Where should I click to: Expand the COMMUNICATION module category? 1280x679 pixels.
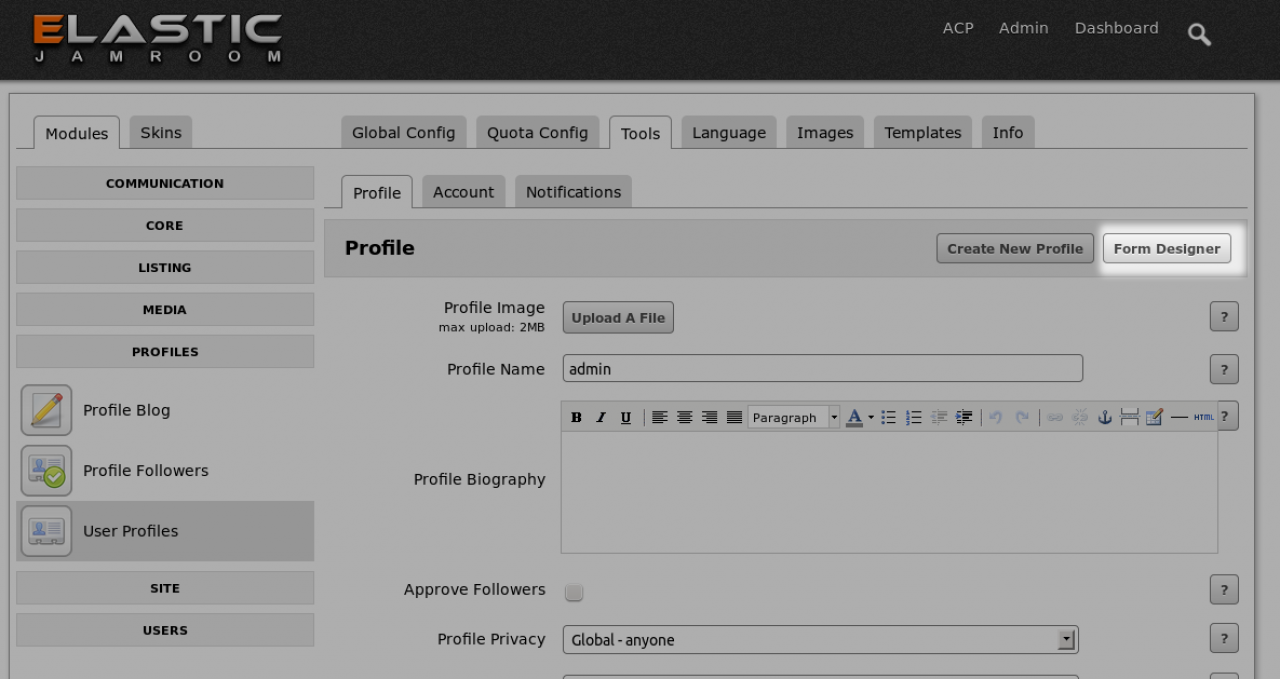[165, 184]
